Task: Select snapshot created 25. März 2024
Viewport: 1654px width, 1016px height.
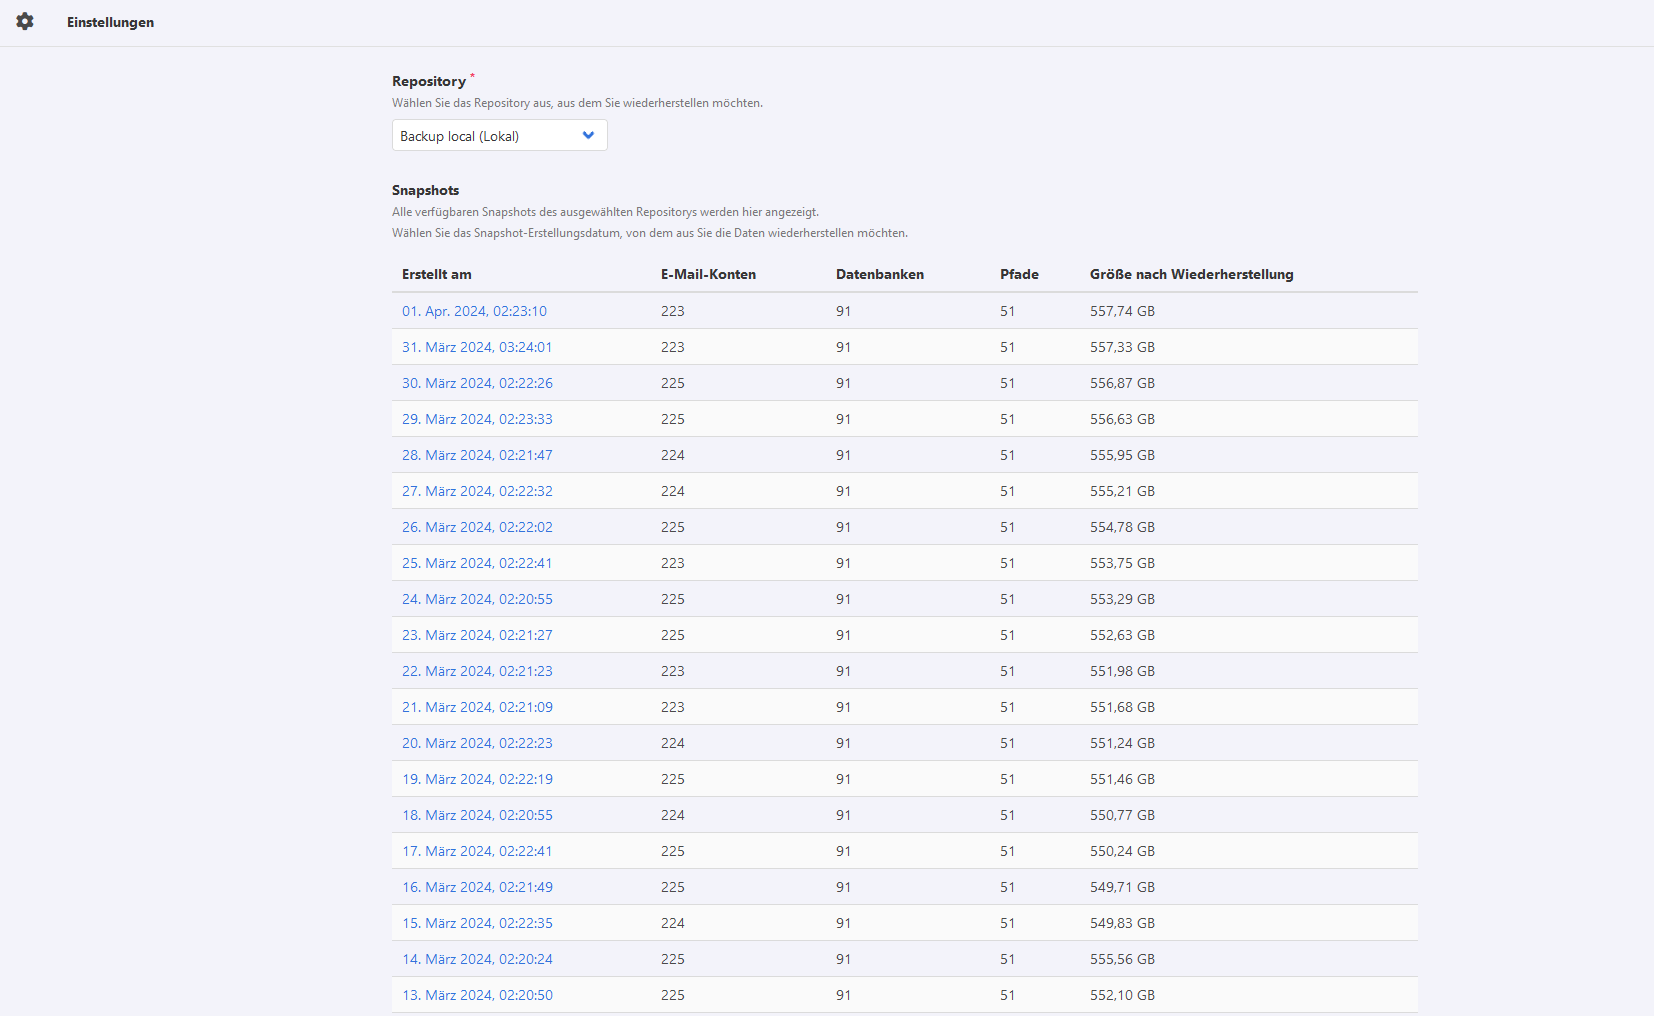Action: tap(477, 563)
